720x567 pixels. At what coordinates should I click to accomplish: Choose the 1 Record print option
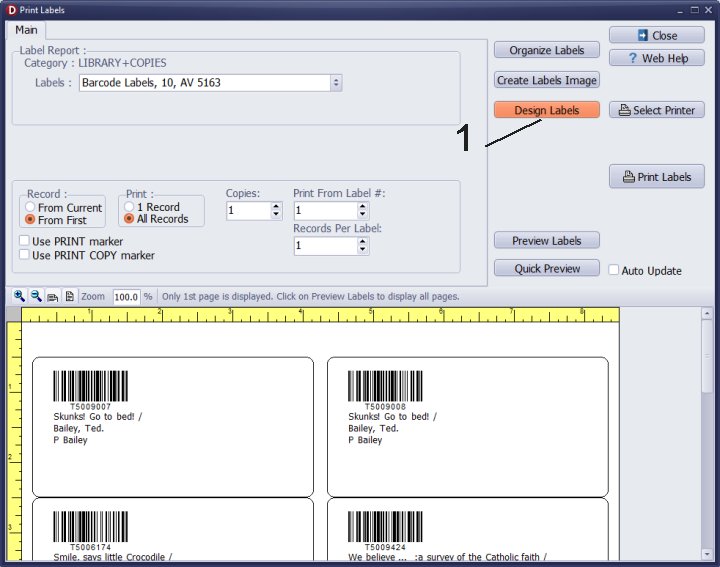[130, 207]
